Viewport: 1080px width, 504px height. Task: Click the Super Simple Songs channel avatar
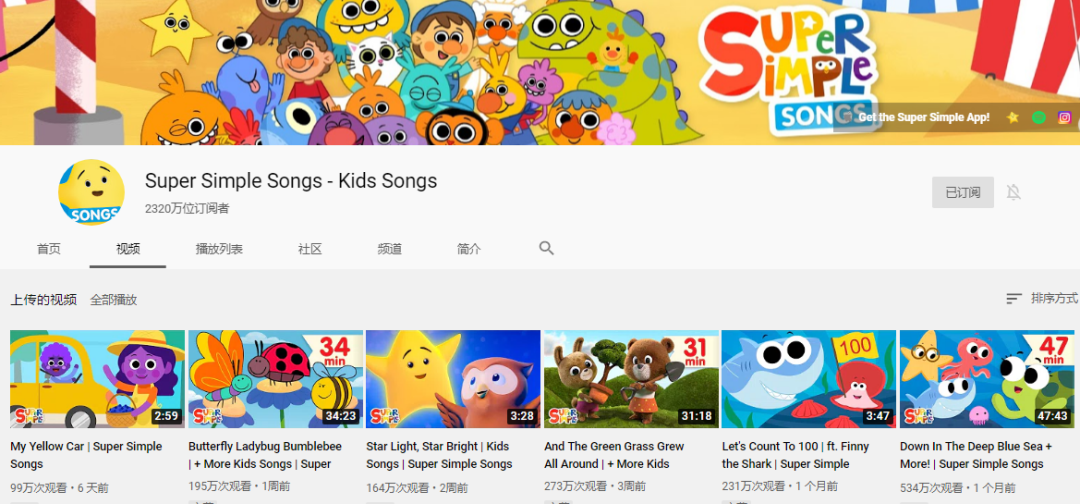click(x=91, y=192)
